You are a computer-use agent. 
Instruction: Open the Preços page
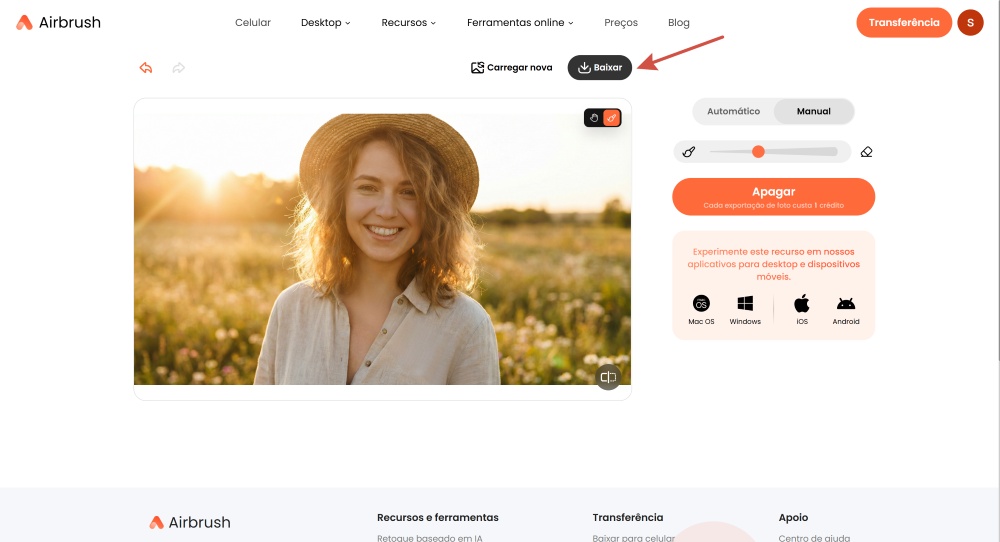[621, 22]
